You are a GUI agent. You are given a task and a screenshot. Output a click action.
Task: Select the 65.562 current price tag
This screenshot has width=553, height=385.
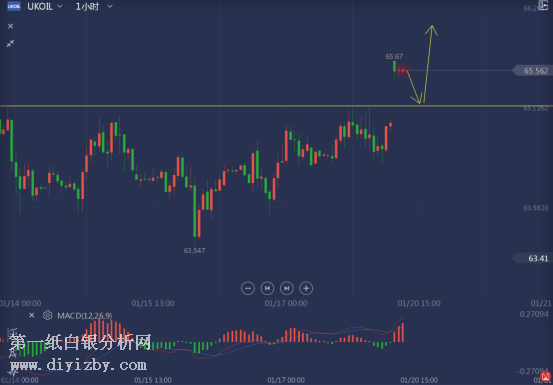(x=533, y=71)
